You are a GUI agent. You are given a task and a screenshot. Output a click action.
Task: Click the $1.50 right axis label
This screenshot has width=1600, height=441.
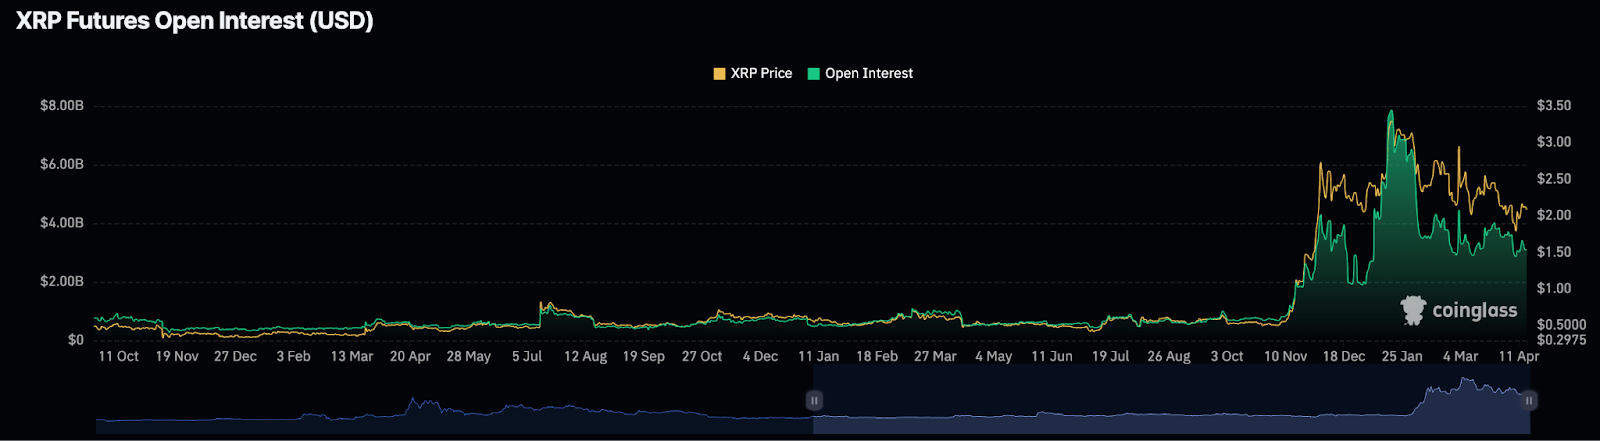coord(1554,252)
